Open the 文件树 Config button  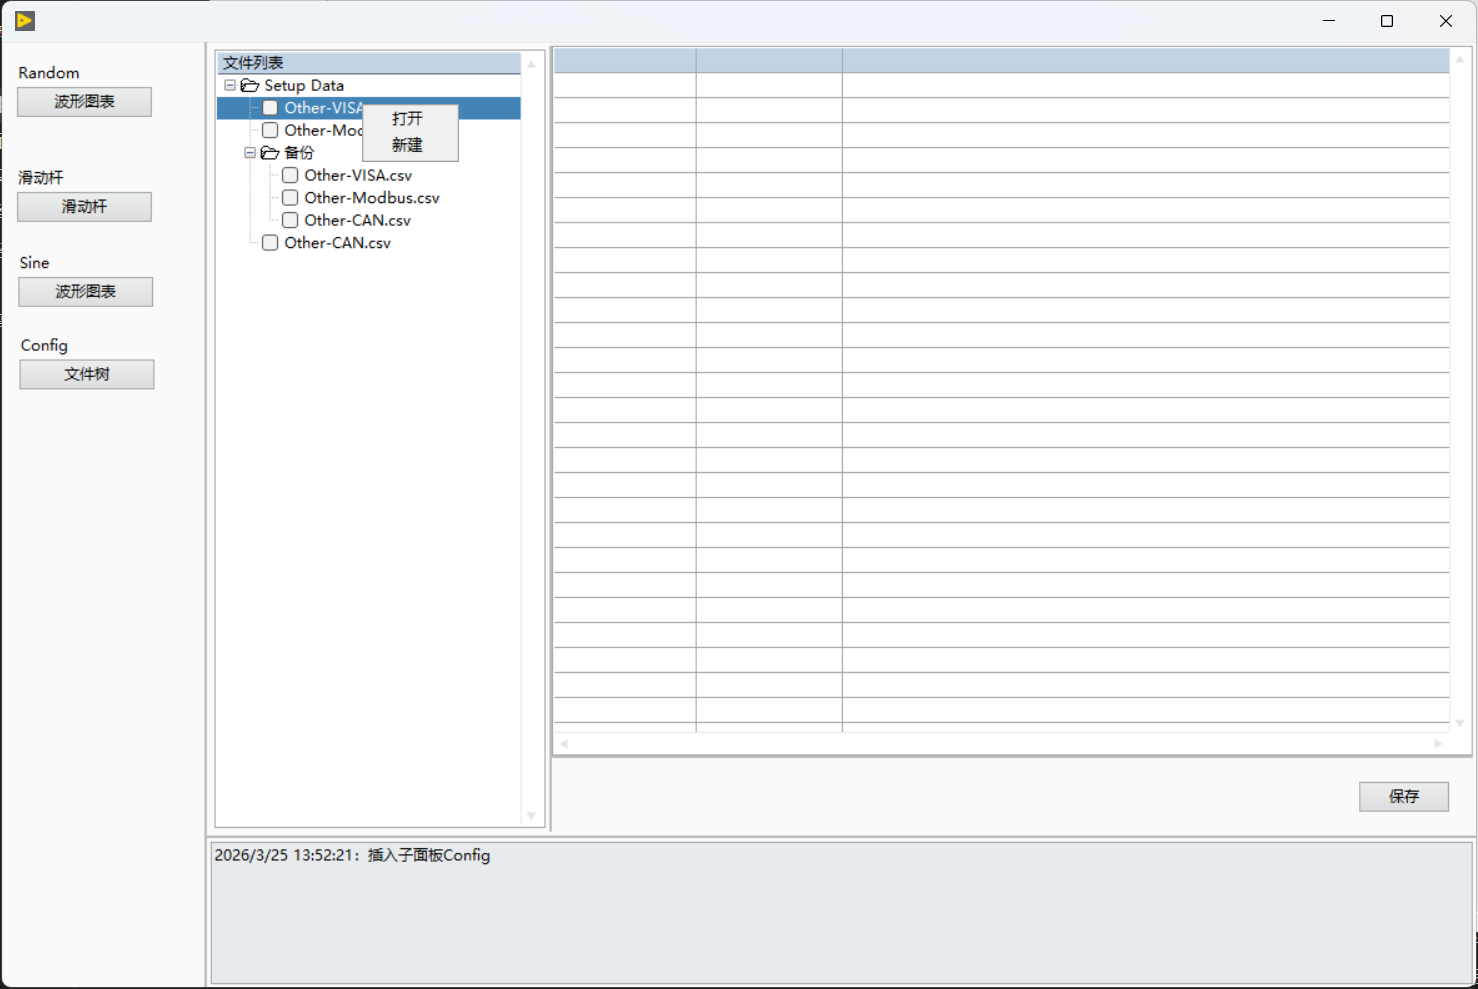tap(87, 374)
